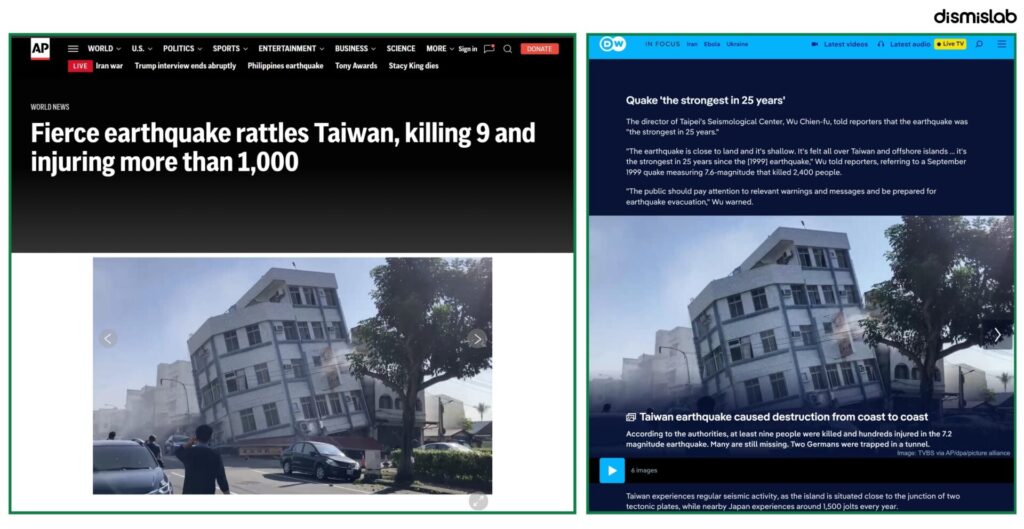Click the red LIVE badge
This screenshot has height=529, width=1024.
pos(80,66)
